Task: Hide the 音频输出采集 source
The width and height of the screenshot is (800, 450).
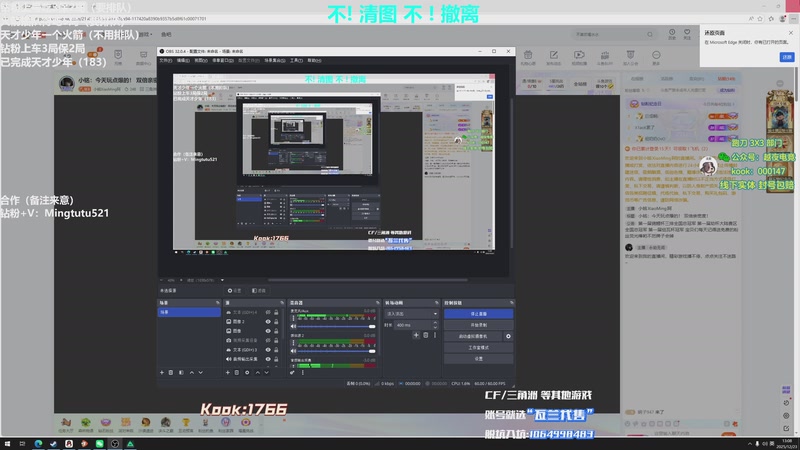Action: point(268,359)
